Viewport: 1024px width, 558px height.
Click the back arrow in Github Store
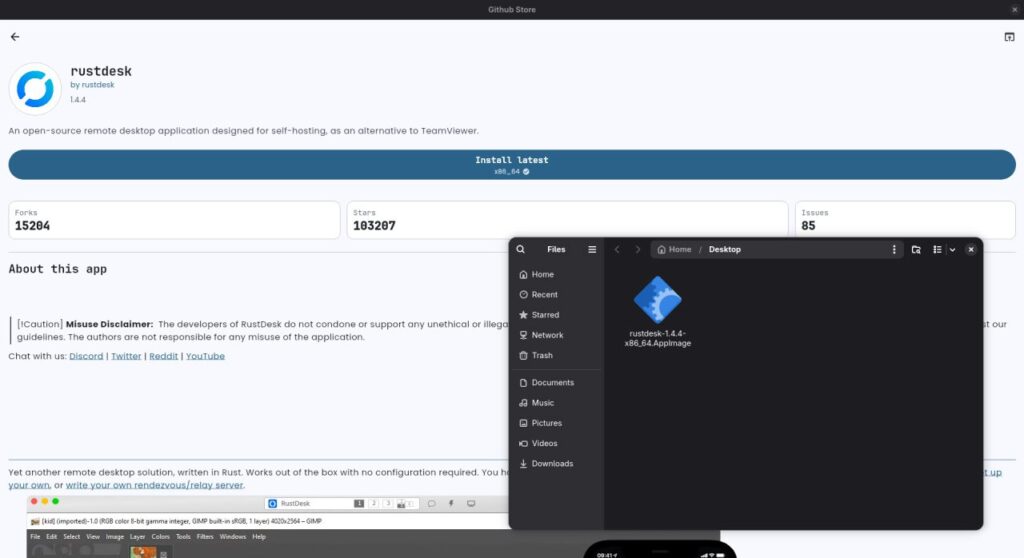click(x=15, y=37)
